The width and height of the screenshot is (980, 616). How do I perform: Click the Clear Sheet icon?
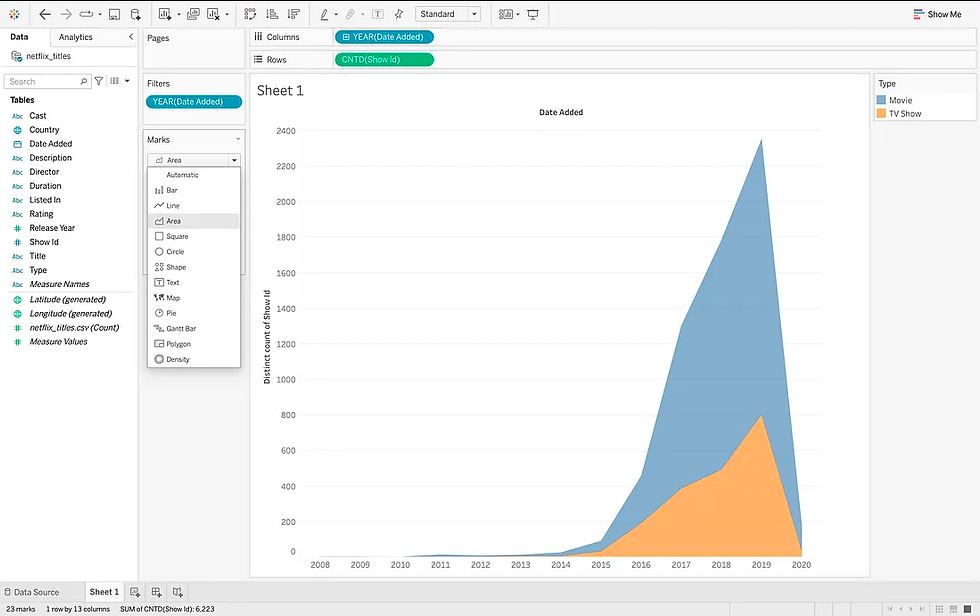tap(213, 14)
